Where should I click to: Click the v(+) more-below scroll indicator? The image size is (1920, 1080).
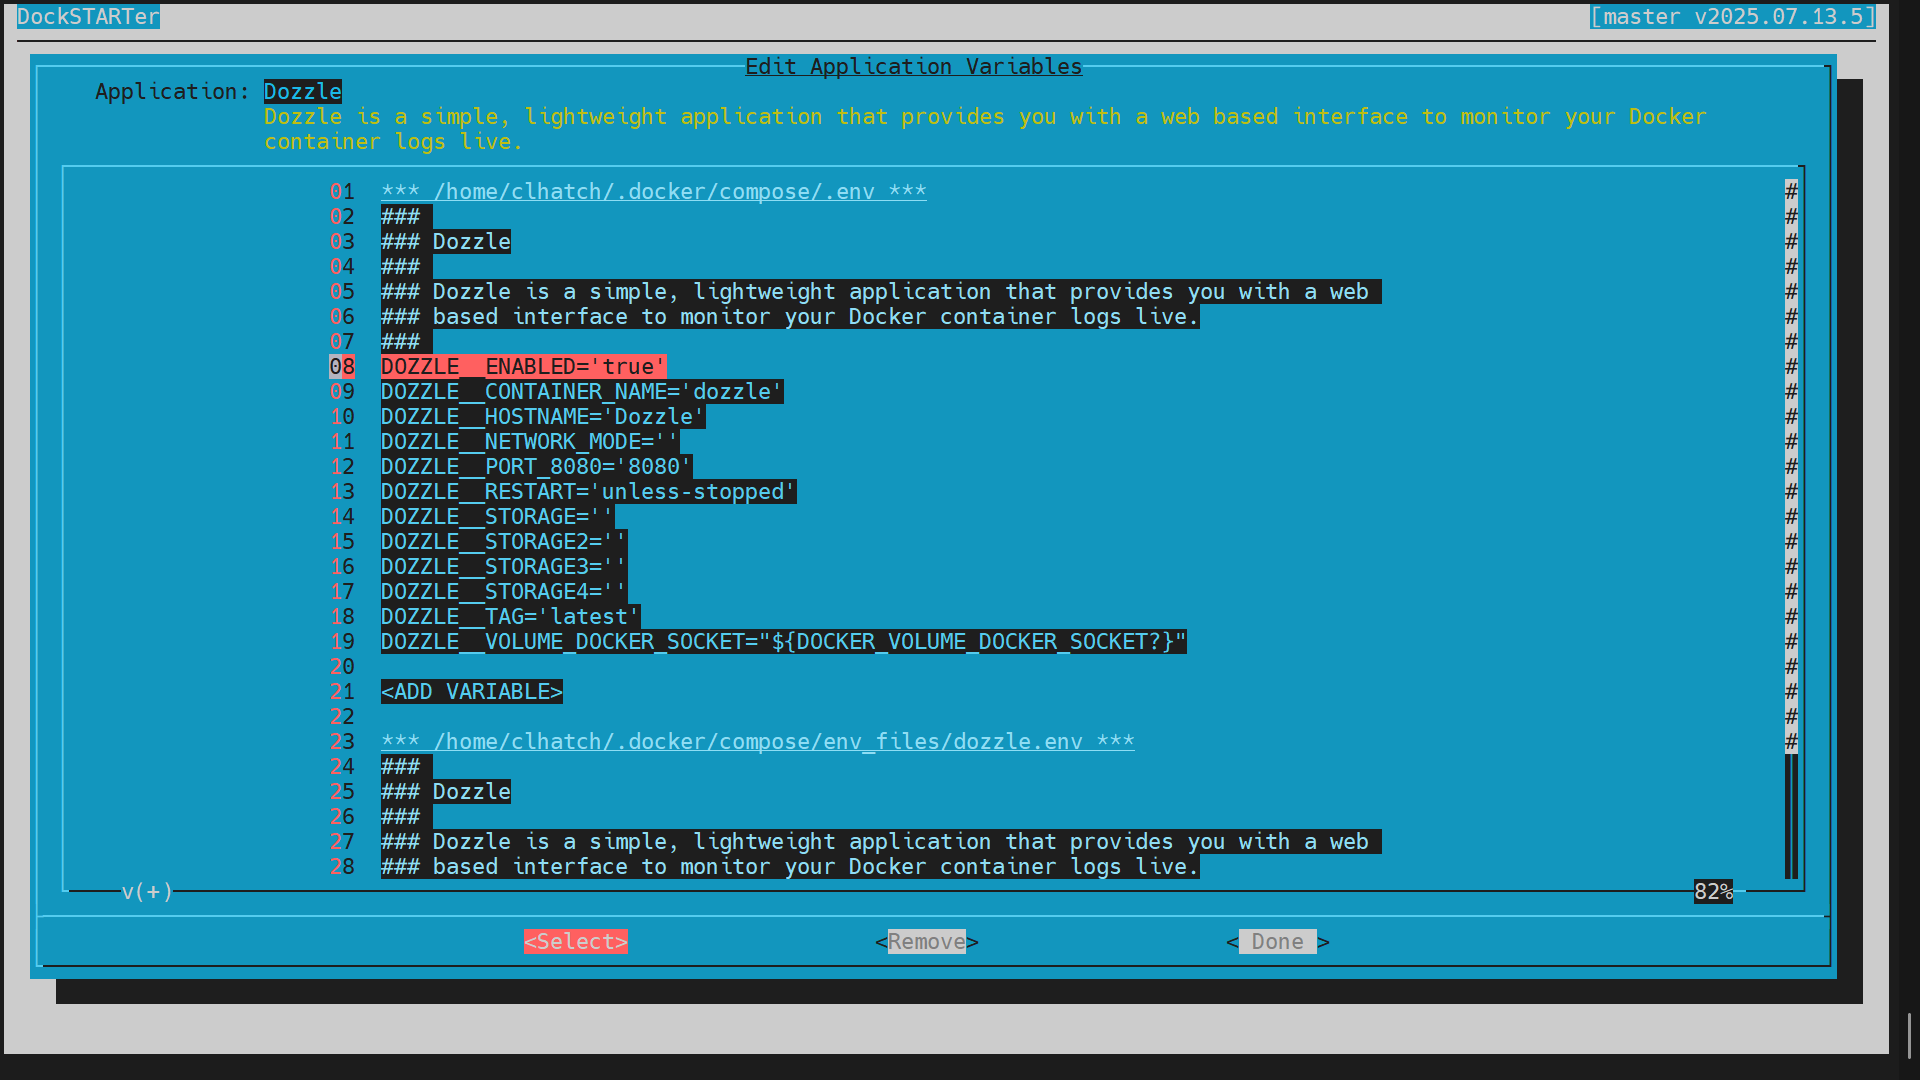(x=148, y=892)
